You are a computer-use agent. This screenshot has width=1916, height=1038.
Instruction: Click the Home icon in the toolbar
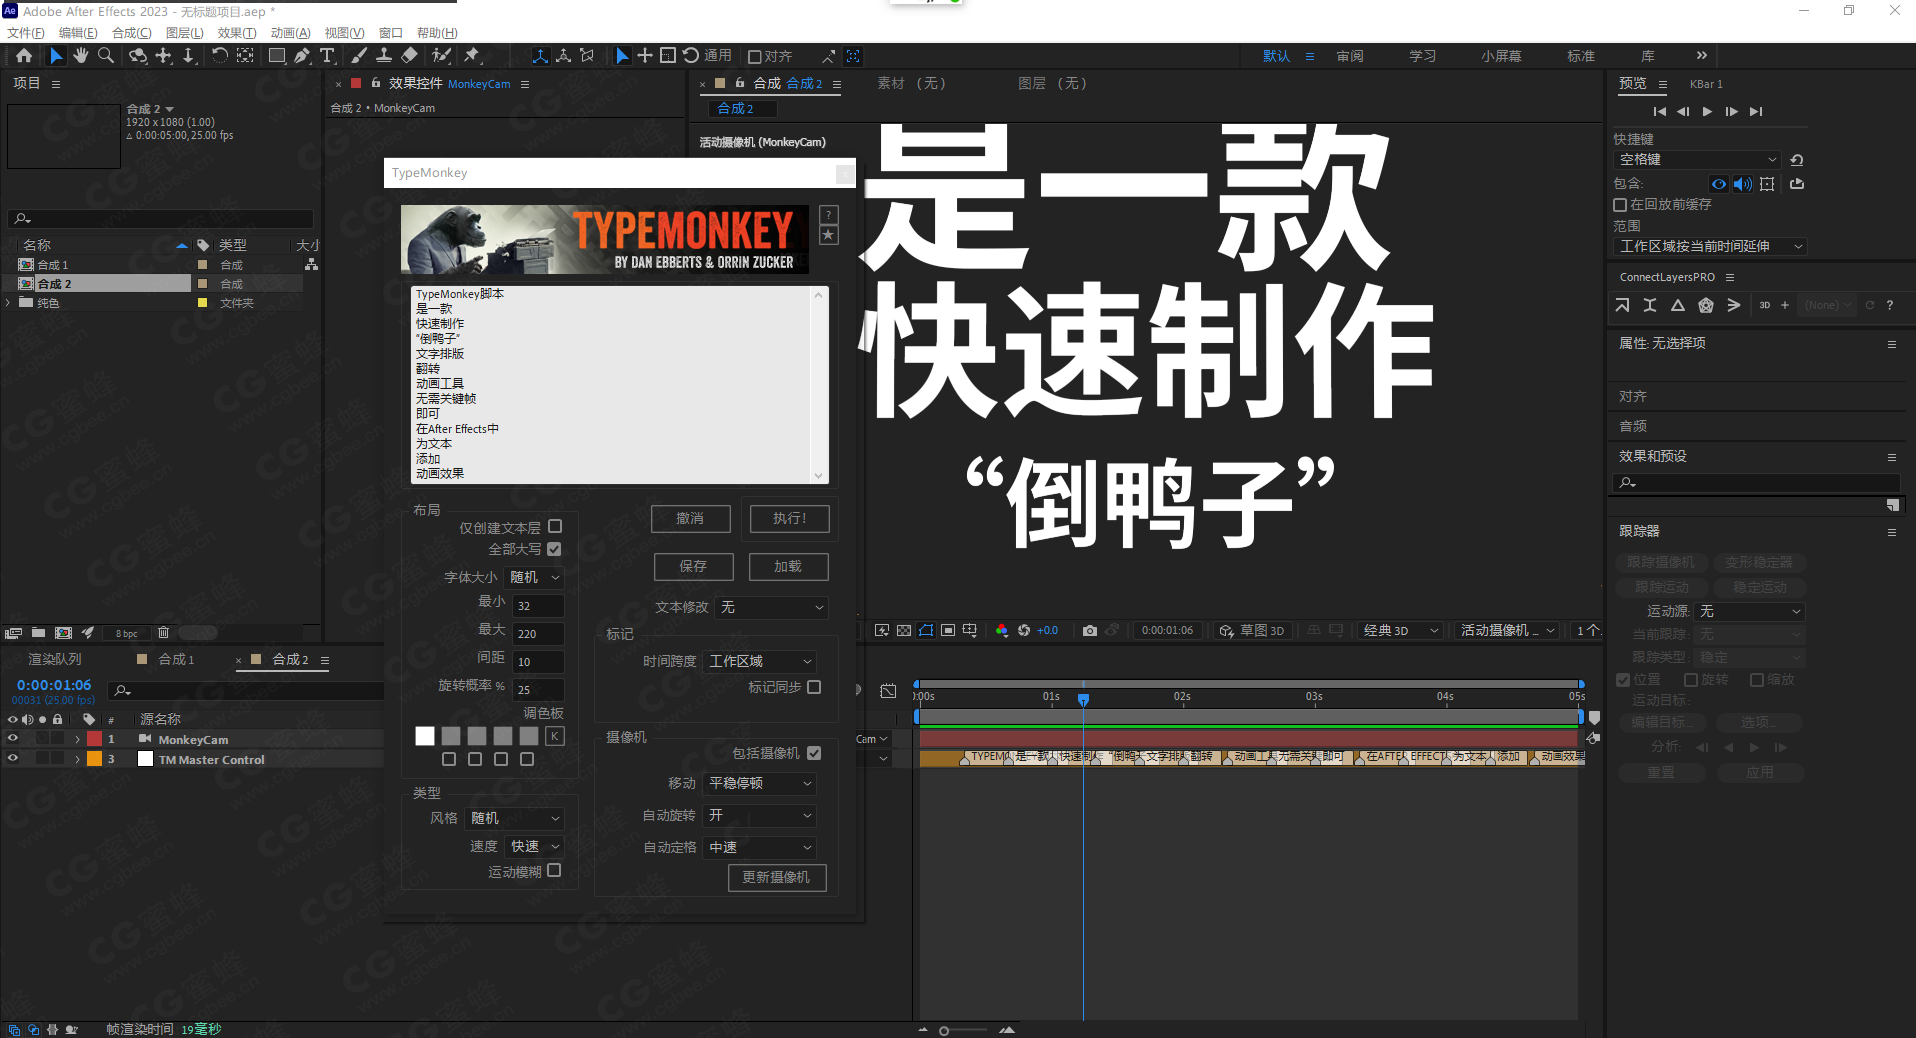tap(24, 56)
